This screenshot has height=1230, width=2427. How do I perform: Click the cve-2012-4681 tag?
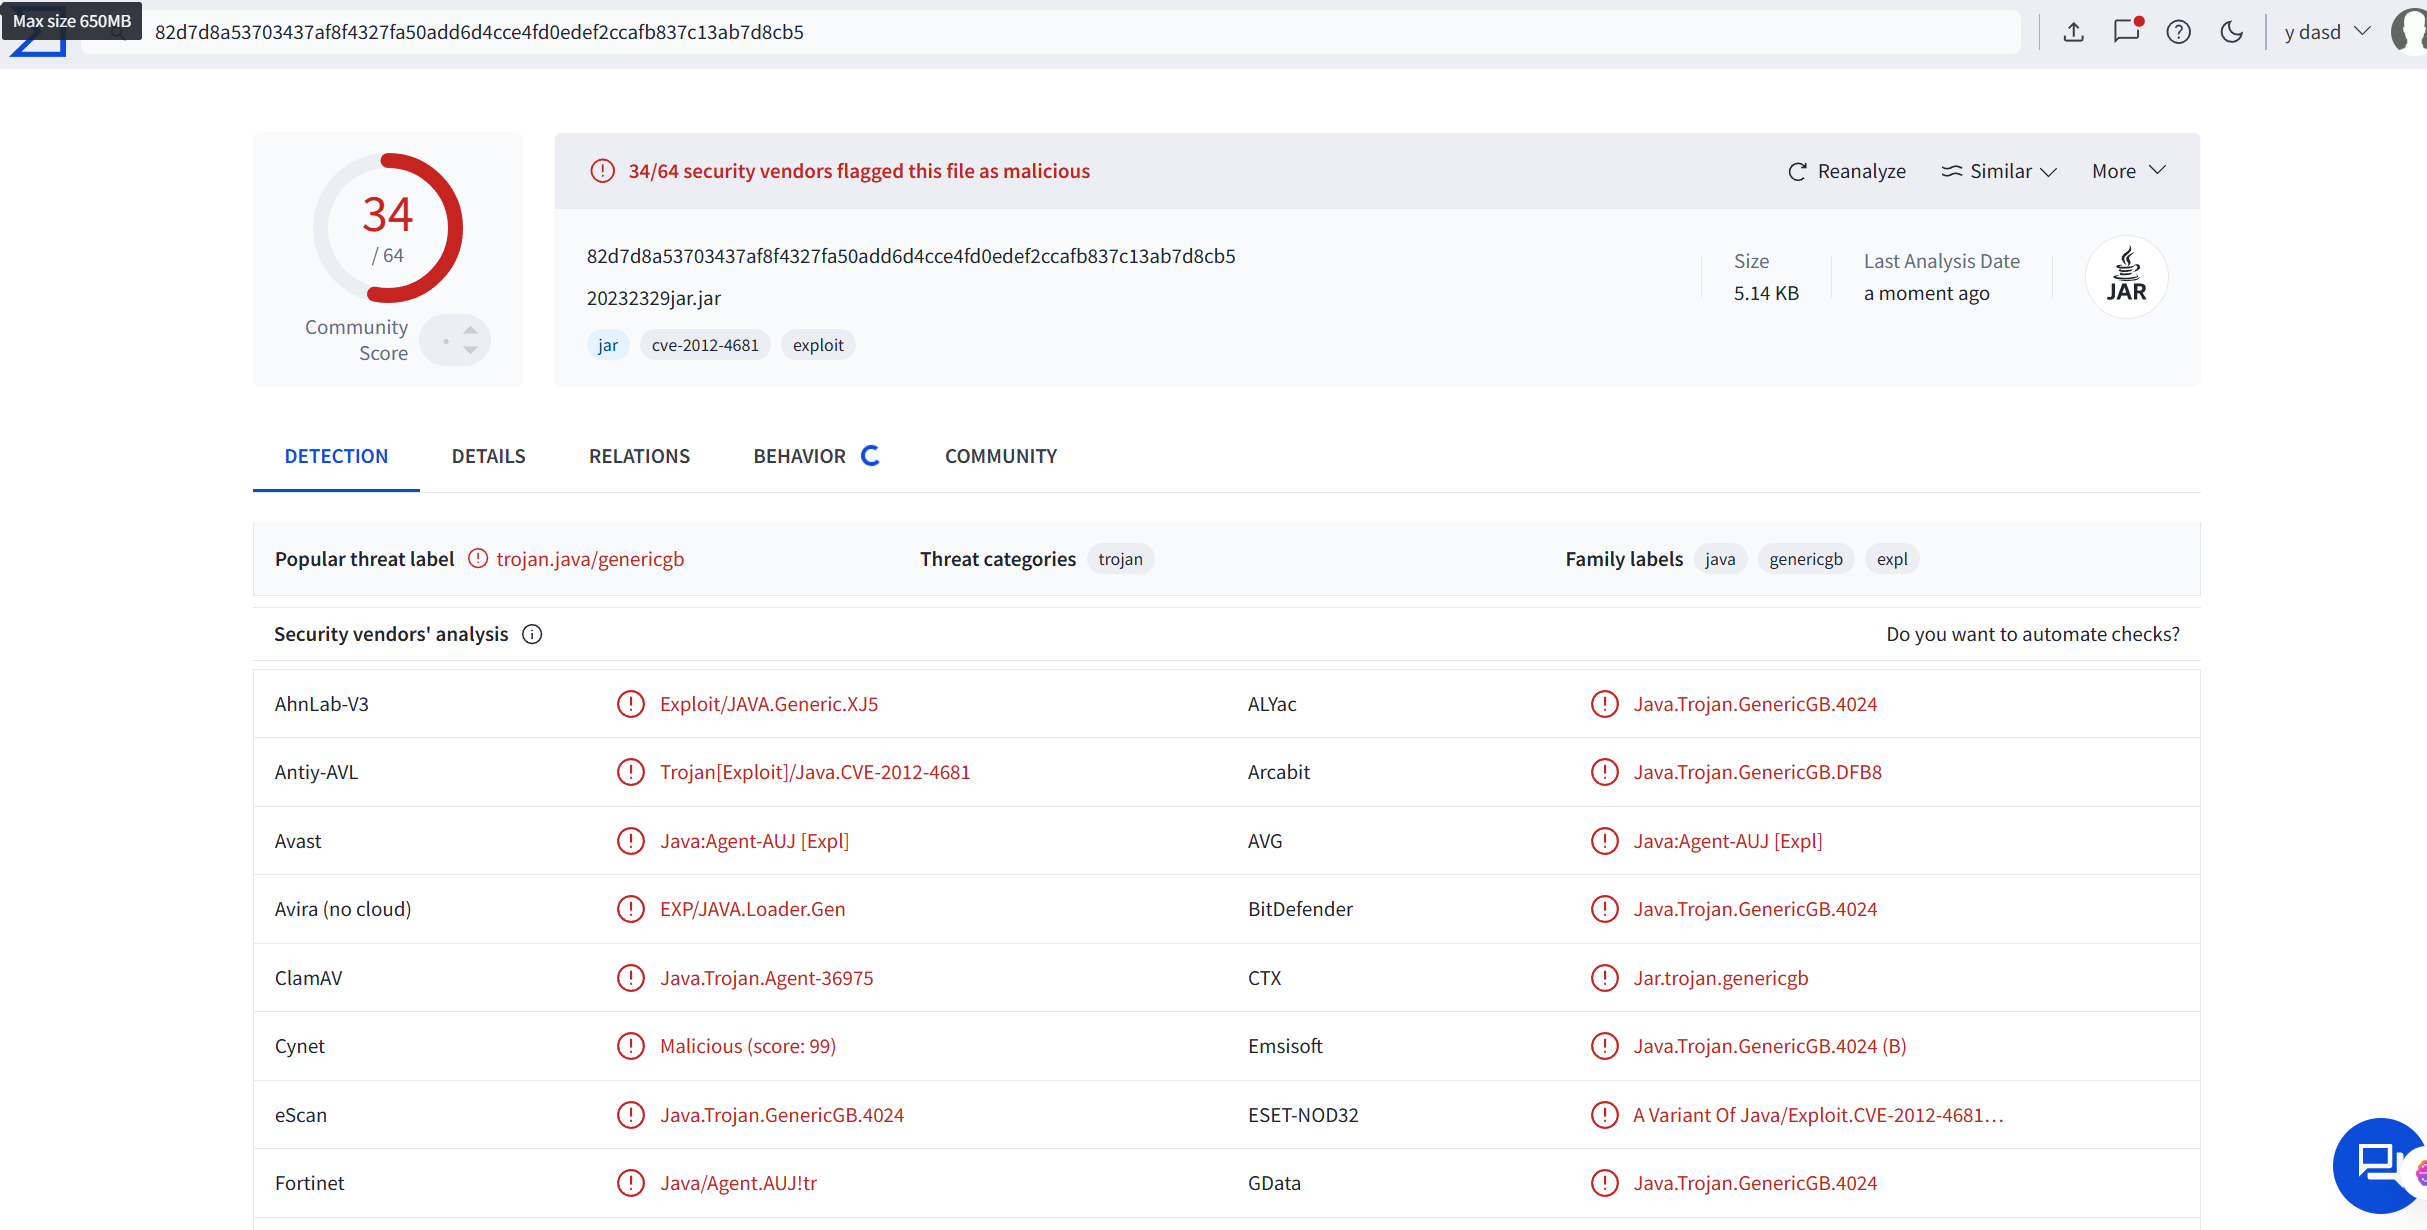click(x=705, y=345)
